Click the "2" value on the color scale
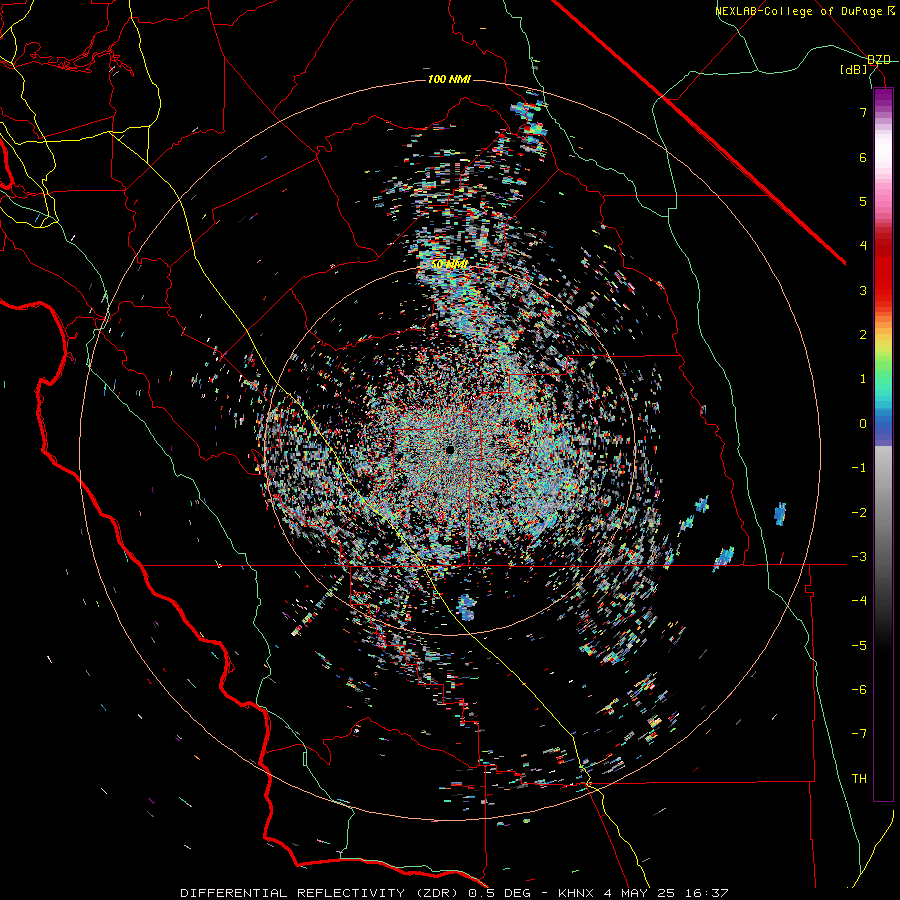 point(863,335)
